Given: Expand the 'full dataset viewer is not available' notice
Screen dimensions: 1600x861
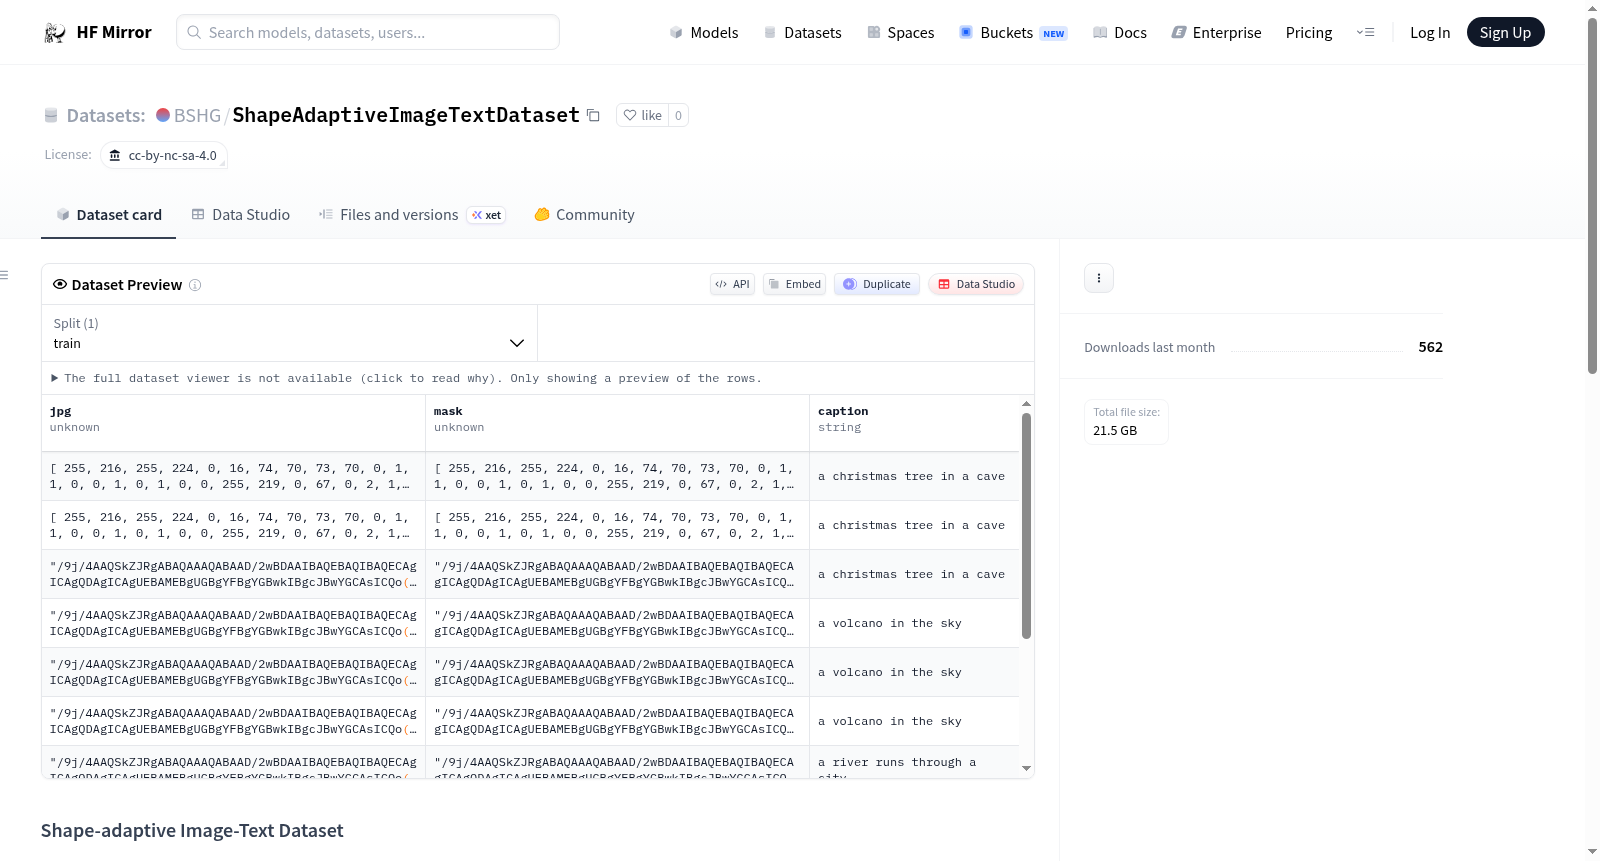Looking at the screenshot, I should (x=406, y=379).
